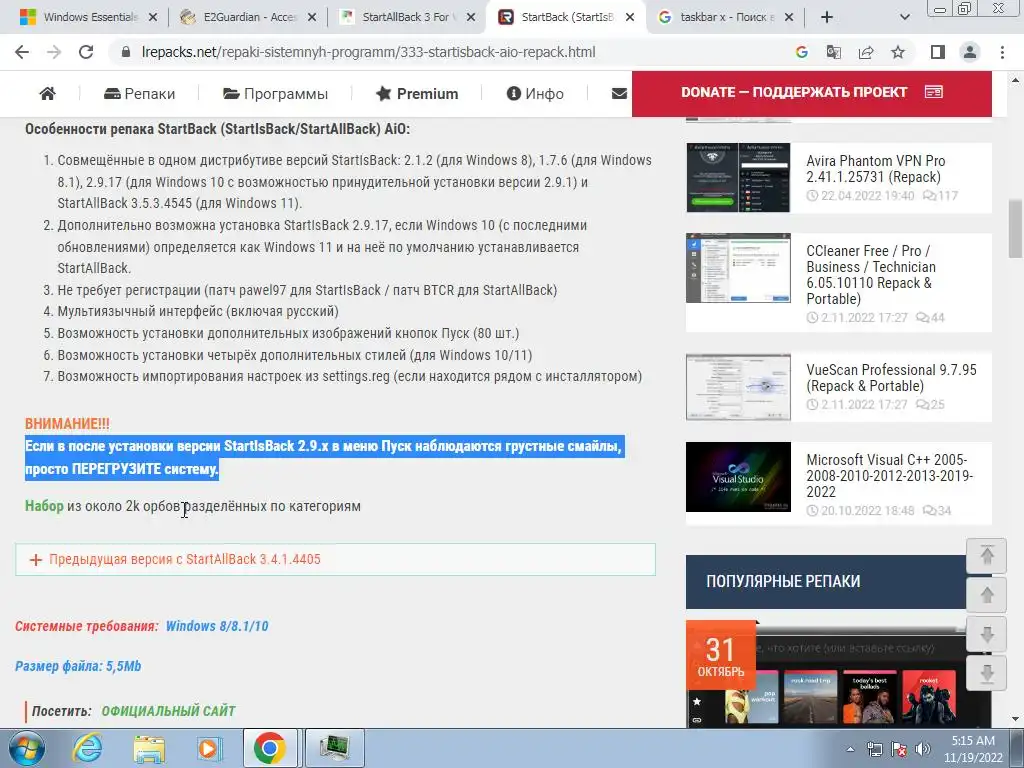Click Размер файла: 5,5Mb text

point(78,667)
